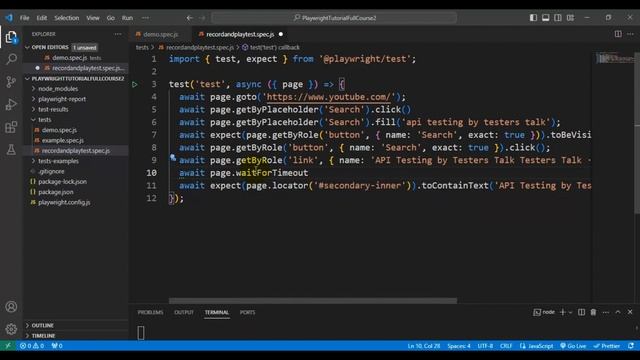Screen dimensions: 640x360
Task: Go back with the navigation arrow
Action: coord(189,18)
